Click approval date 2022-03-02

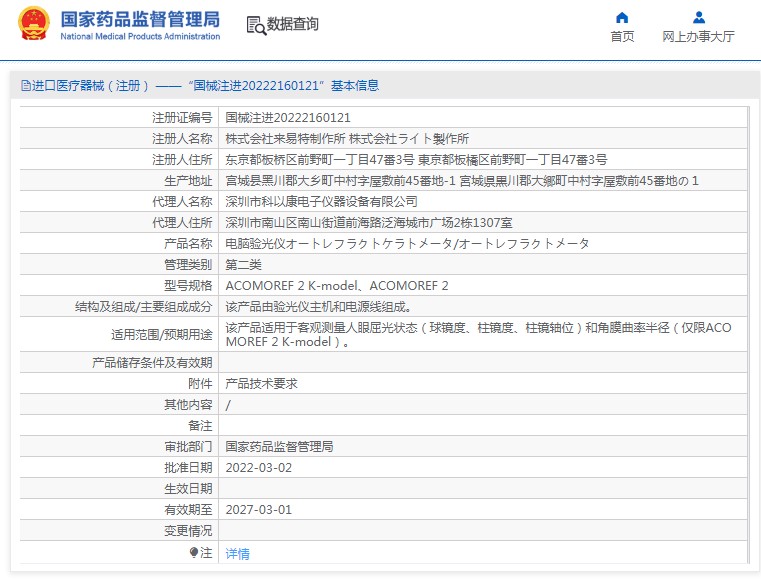coord(259,467)
